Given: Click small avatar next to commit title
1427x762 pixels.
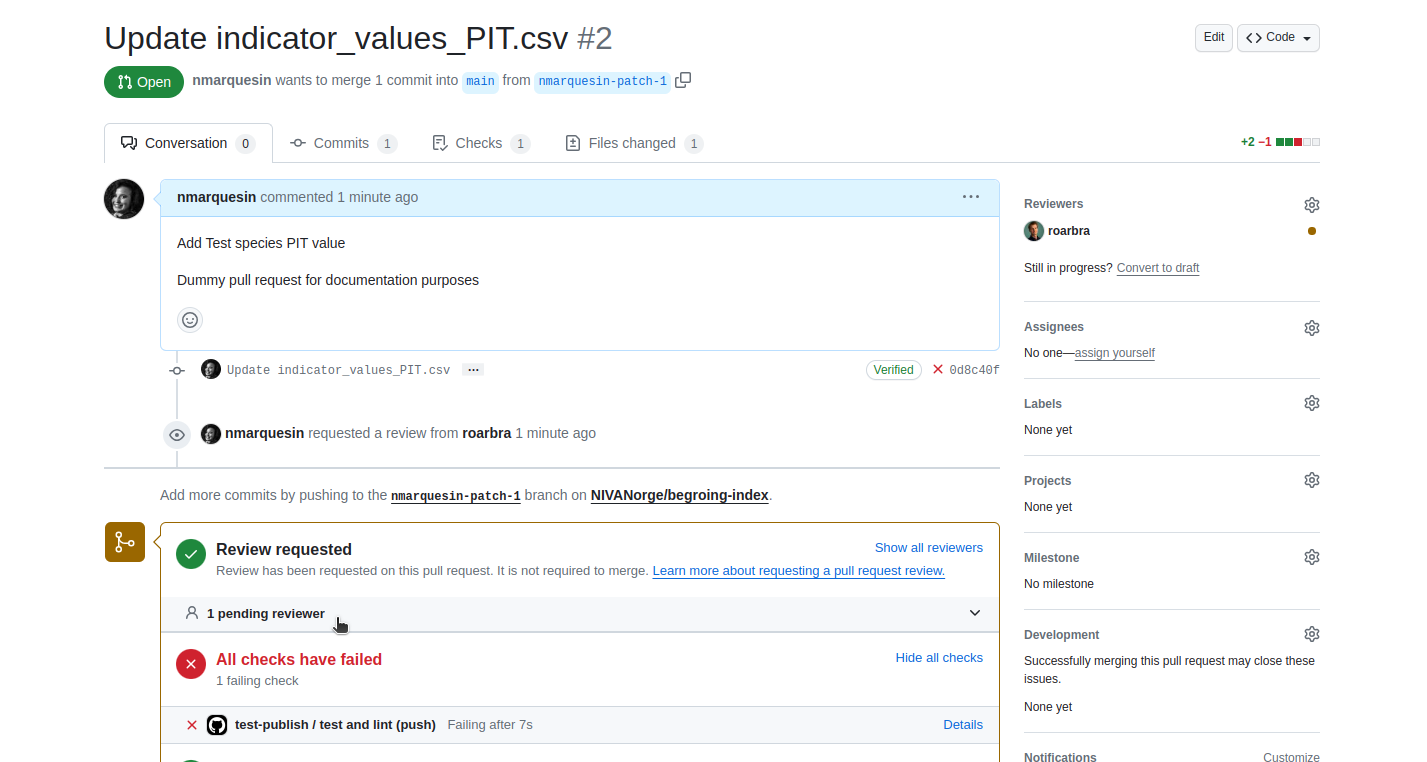Looking at the screenshot, I should click(x=211, y=369).
